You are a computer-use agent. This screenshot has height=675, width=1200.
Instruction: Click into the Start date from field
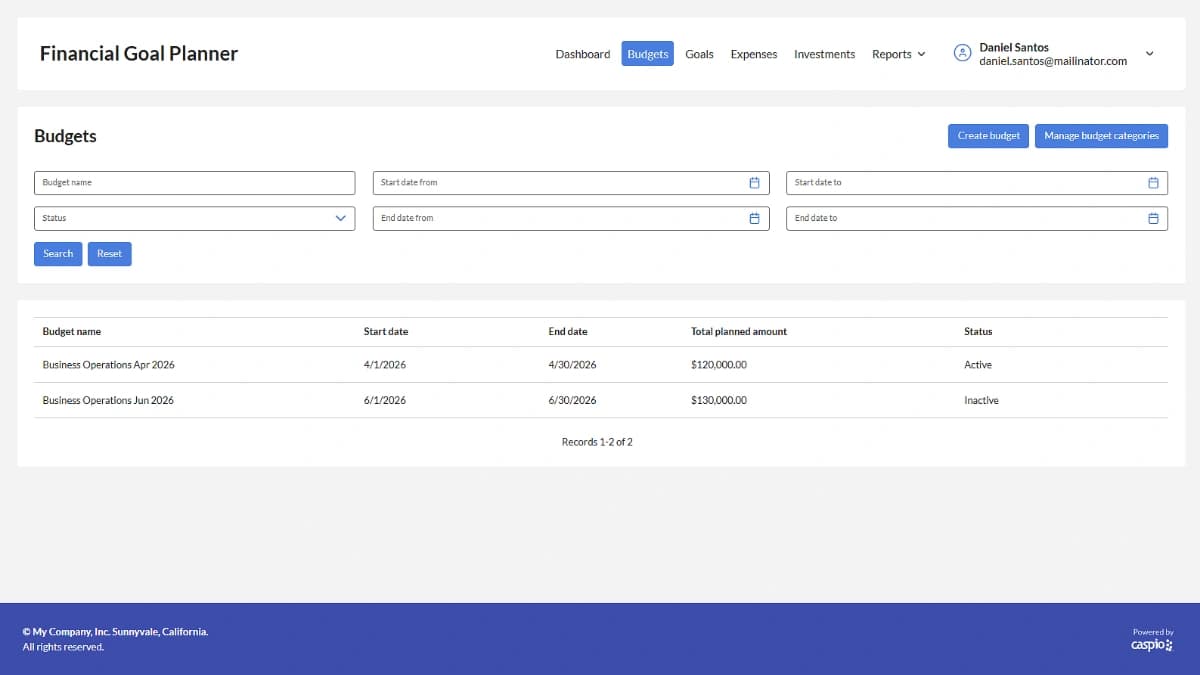pyautogui.click(x=571, y=183)
